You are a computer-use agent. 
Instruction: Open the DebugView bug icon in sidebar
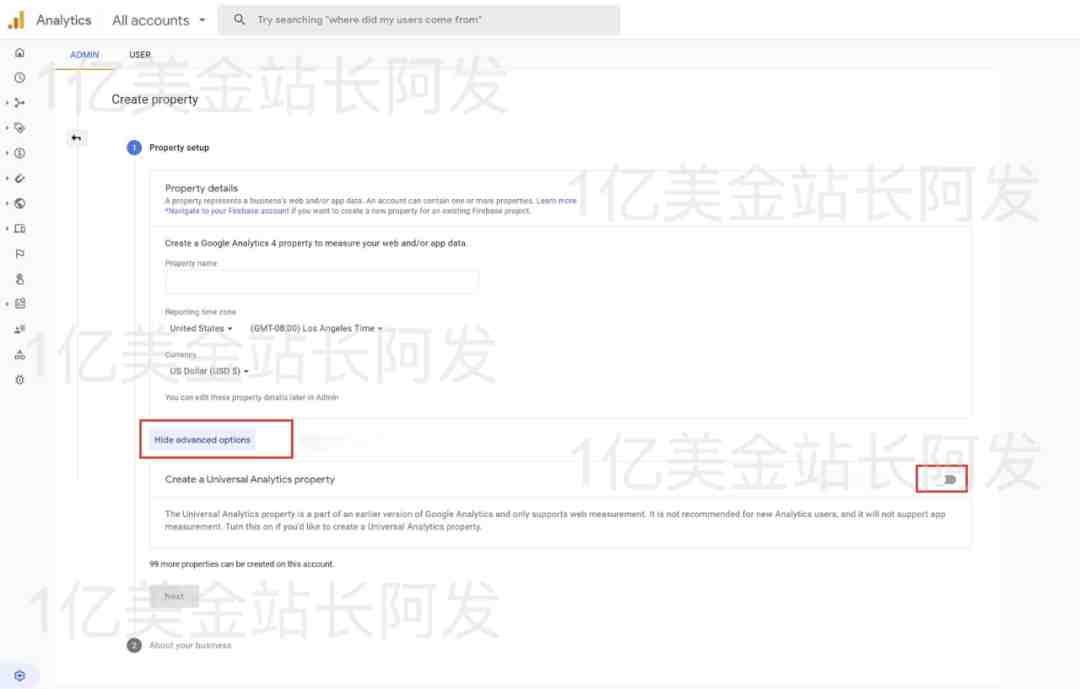coord(19,380)
